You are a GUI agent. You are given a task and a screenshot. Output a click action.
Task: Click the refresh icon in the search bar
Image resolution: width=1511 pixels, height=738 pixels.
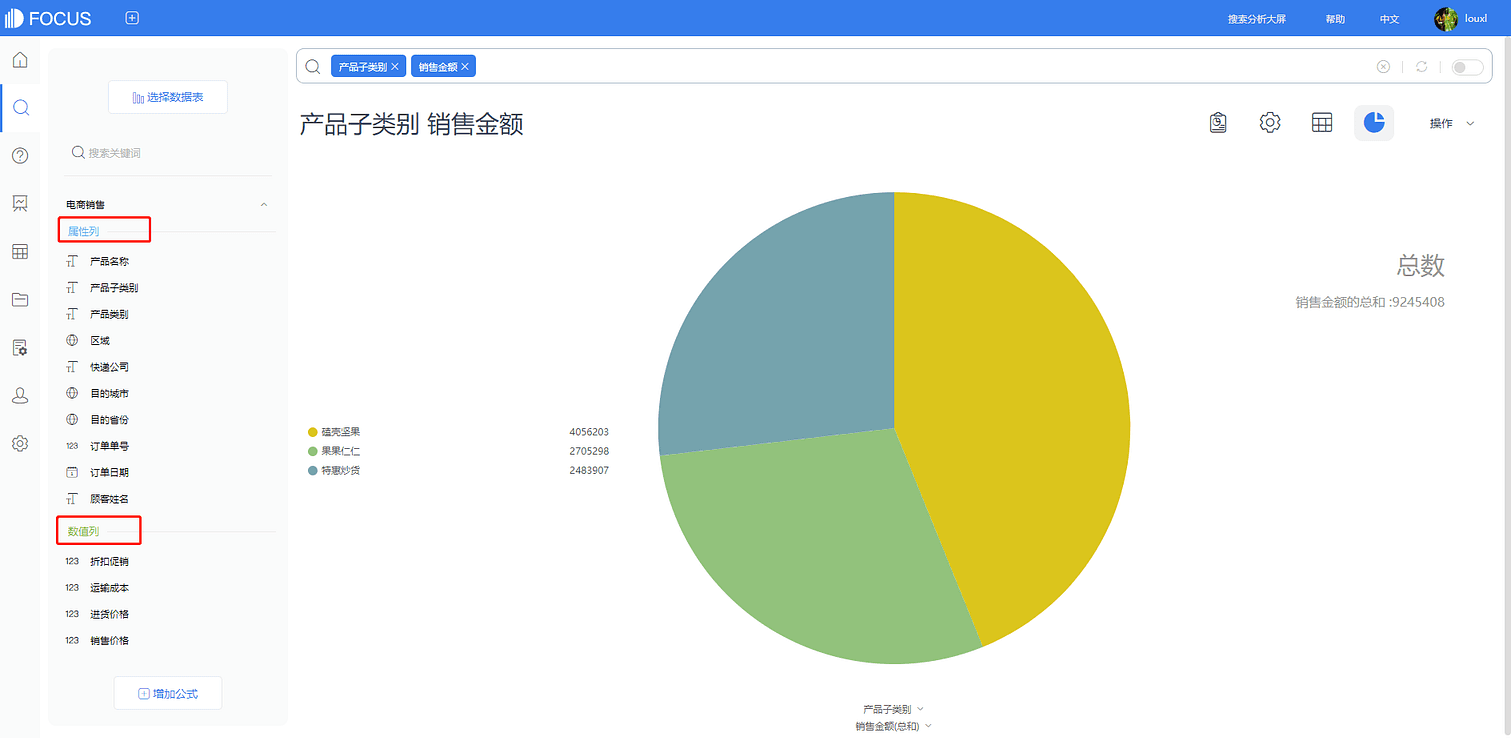click(x=1421, y=67)
